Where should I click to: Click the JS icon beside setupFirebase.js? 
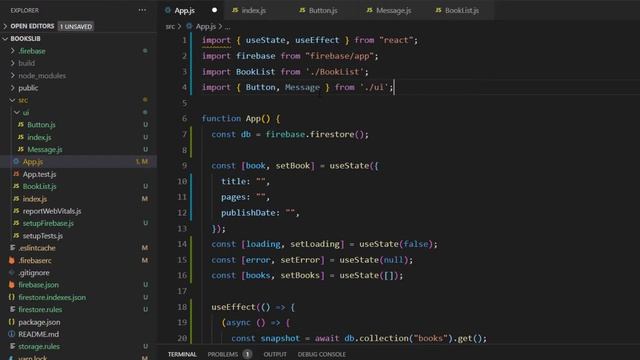(x=16, y=223)
